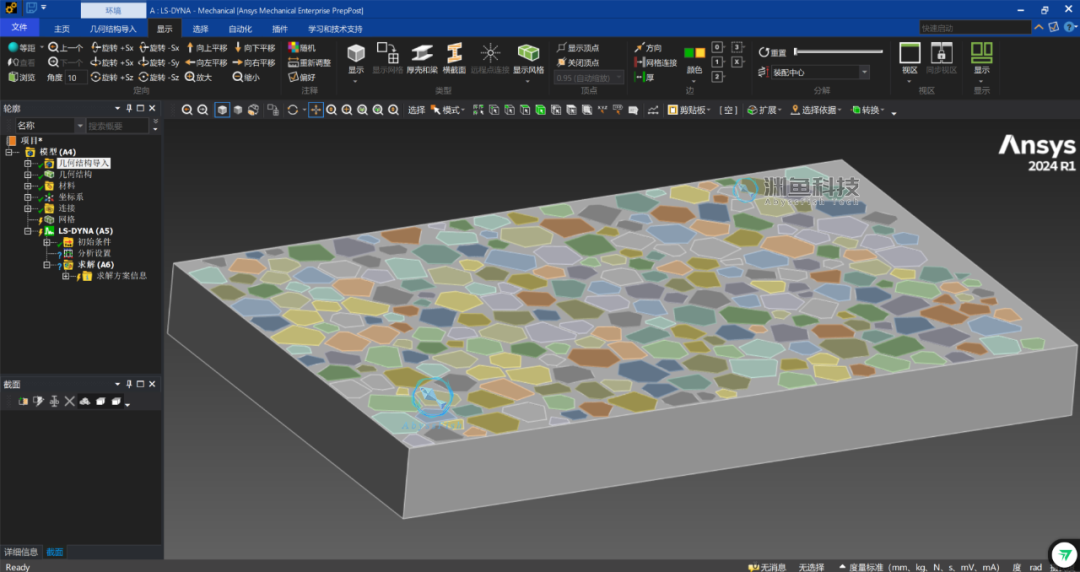Rotate view around +Sx
1080x572 pixels.
(x=111, y=47)
